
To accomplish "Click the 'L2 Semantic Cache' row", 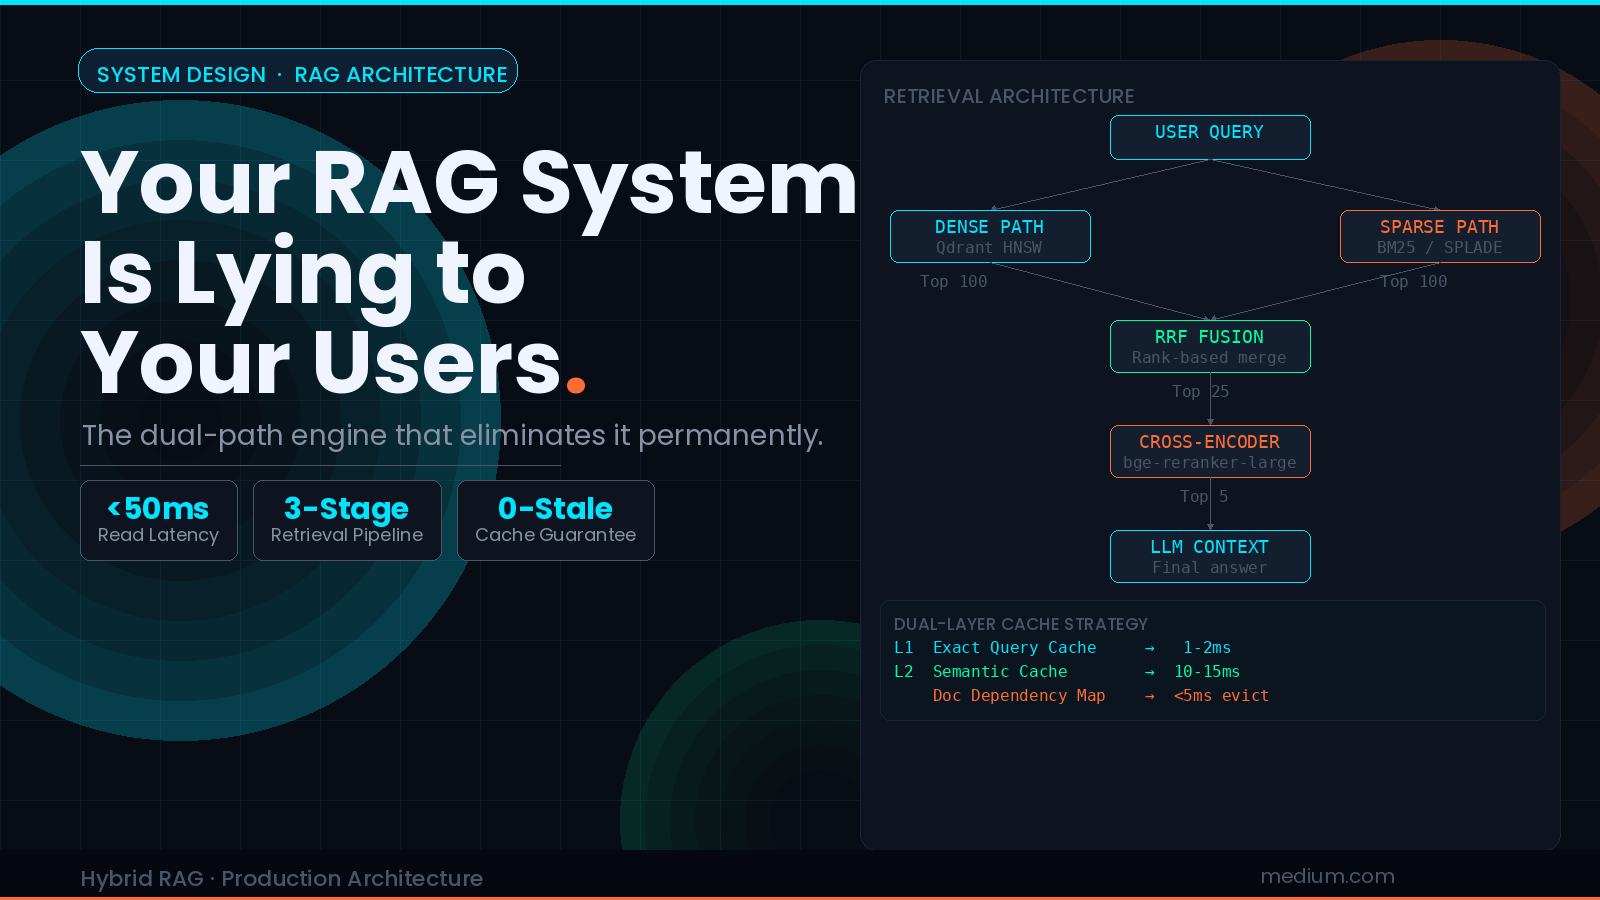I will coord(1066,672).
